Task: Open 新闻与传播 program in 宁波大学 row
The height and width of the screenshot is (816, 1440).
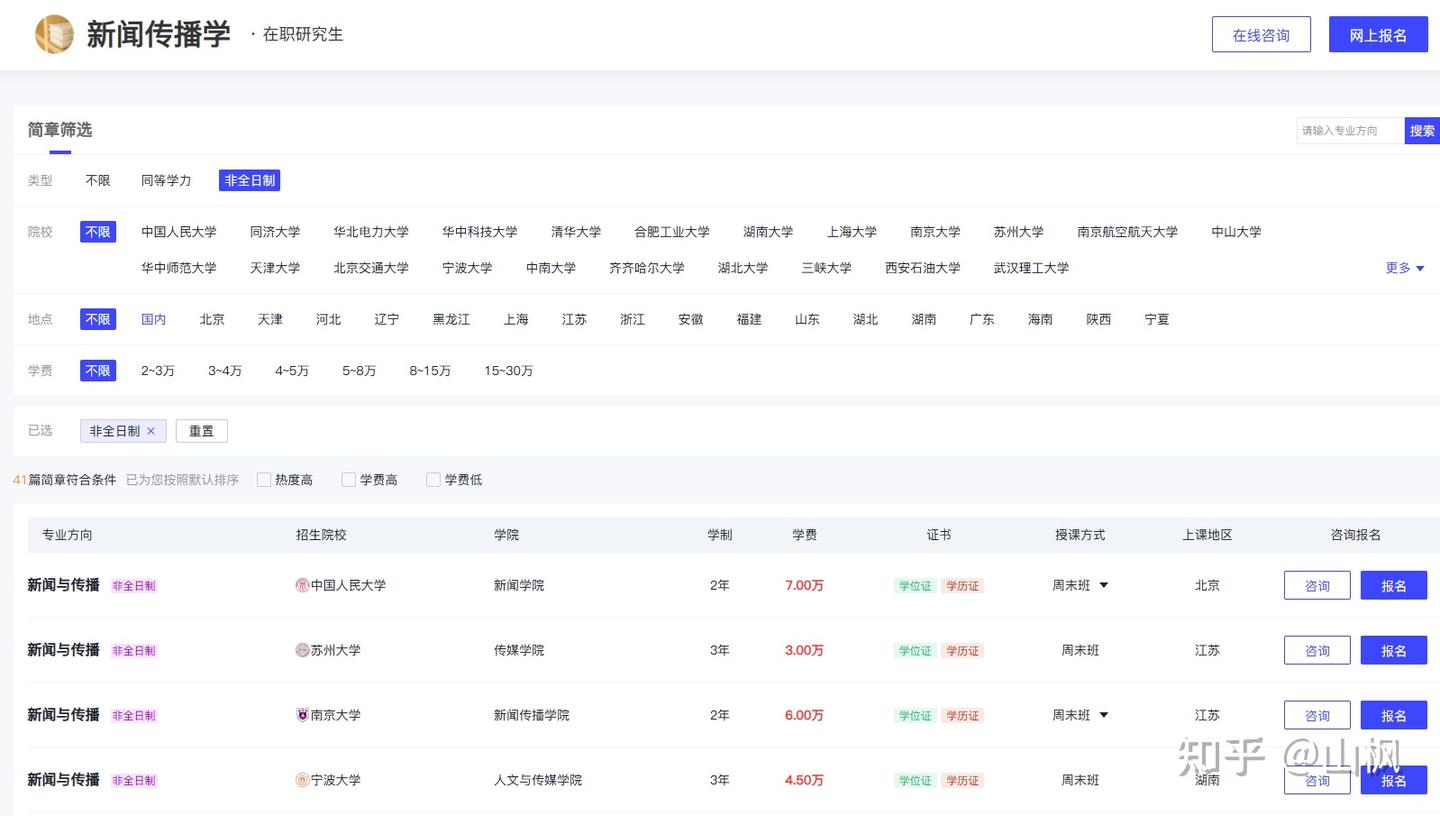Action: coord(63,780)
